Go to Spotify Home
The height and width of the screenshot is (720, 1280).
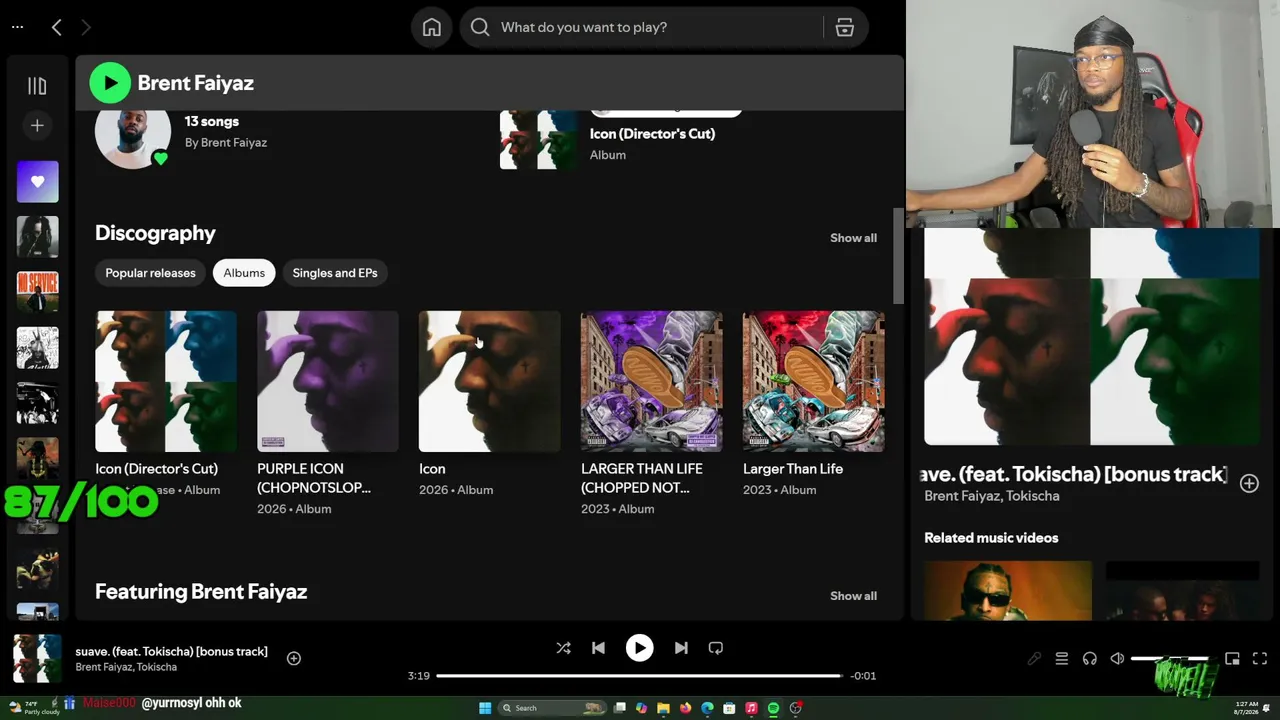[432, 27]
